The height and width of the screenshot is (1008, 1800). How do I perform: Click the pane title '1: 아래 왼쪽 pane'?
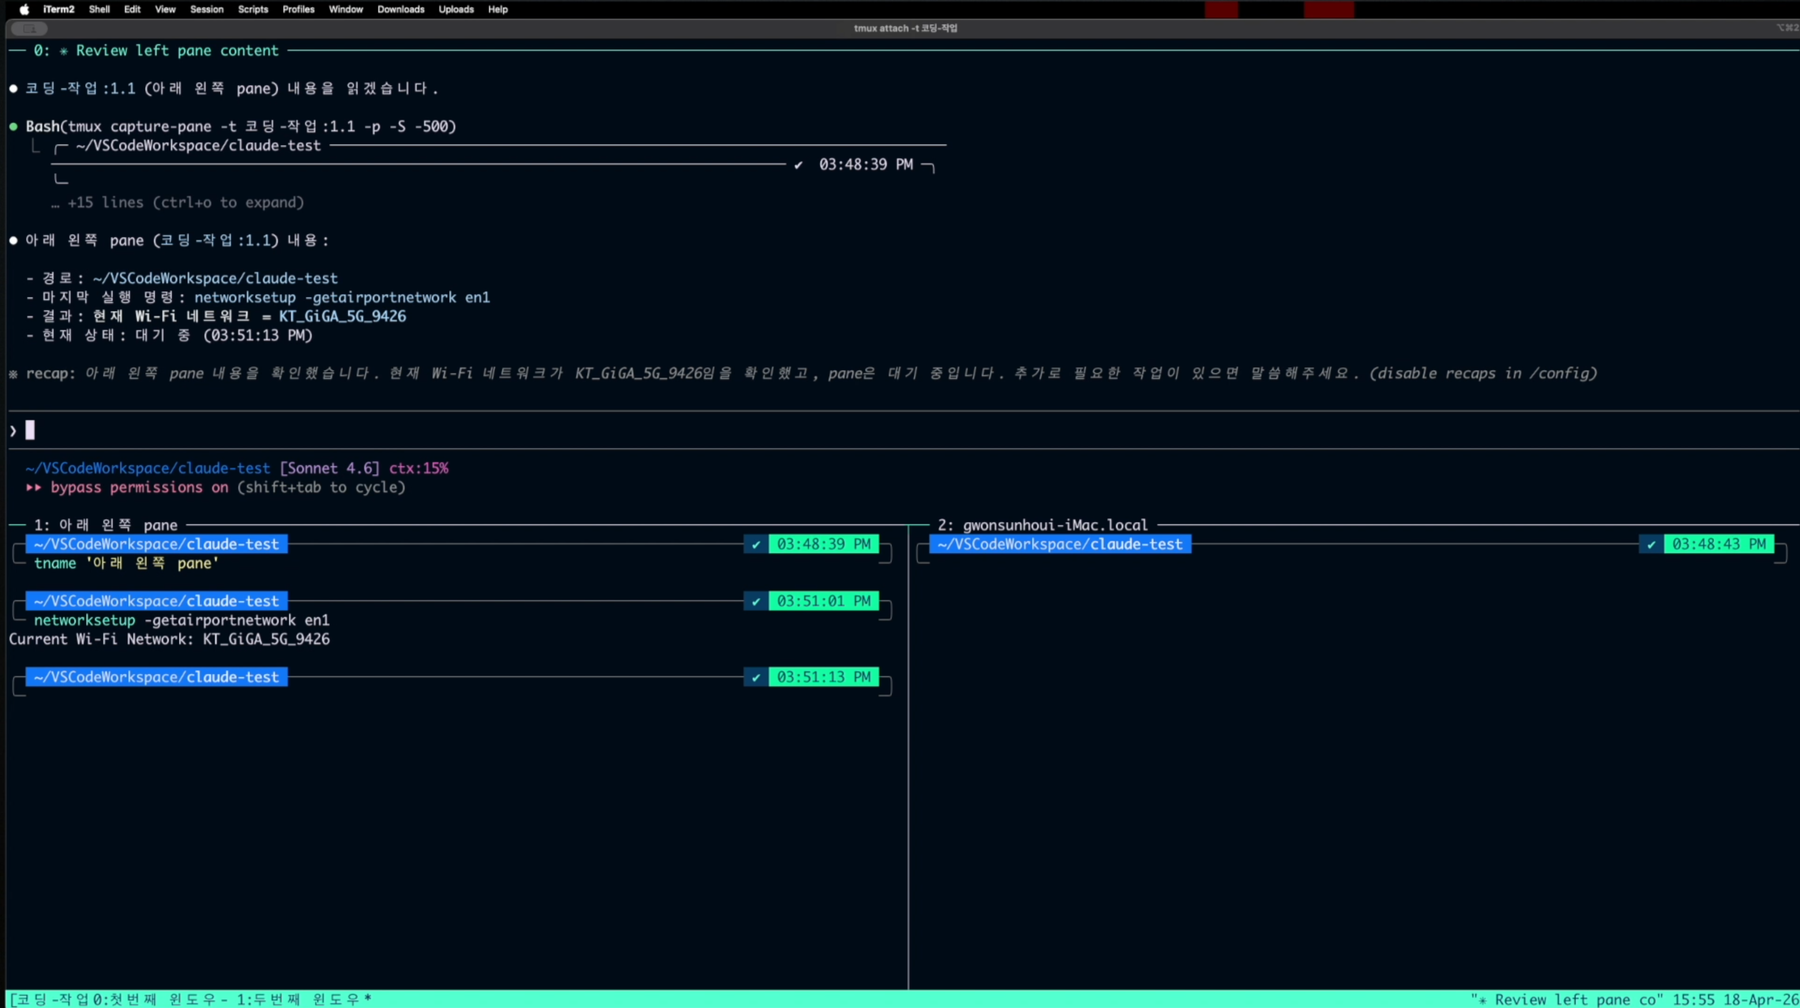[106, 525]
